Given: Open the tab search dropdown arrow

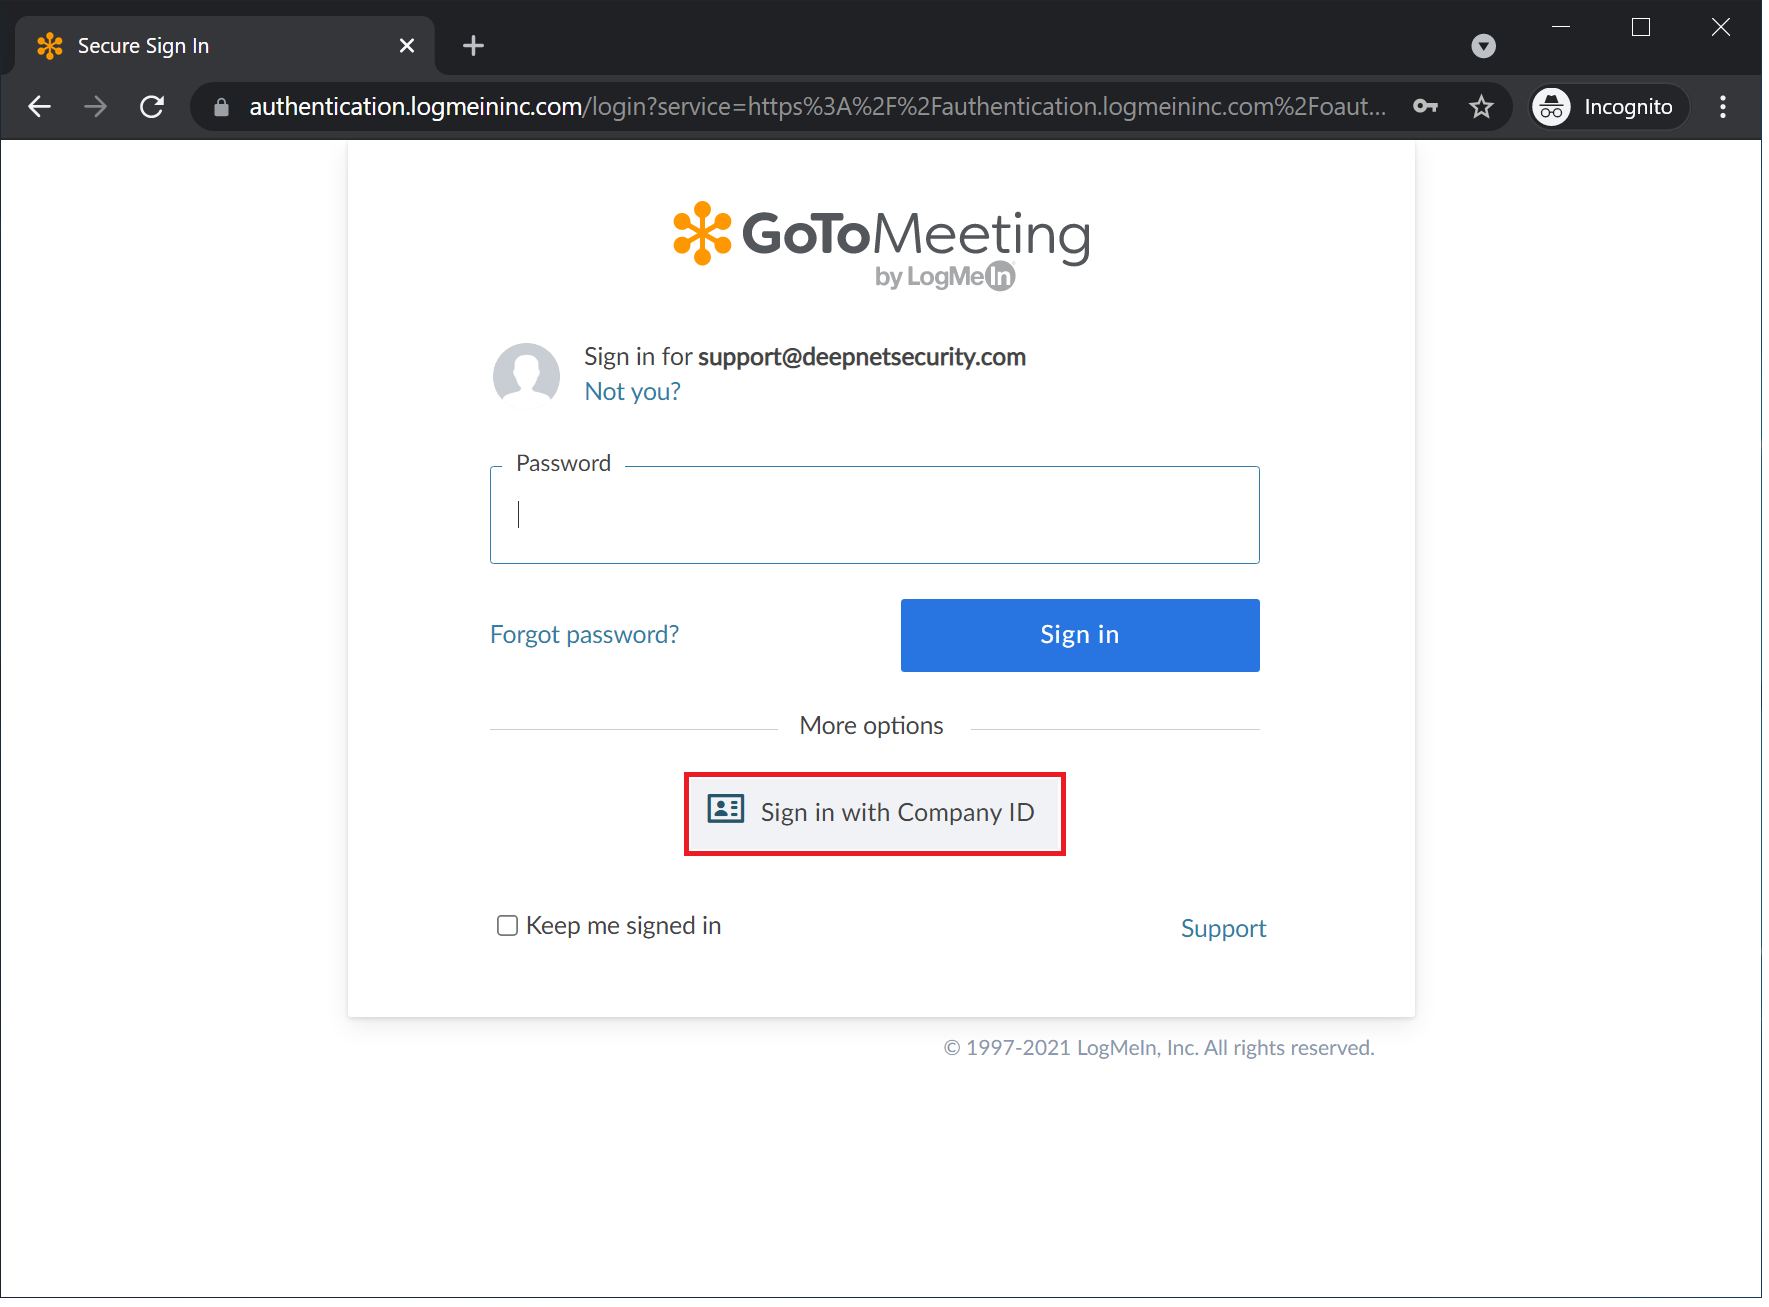Looking at the screenshot, I should tap(1484, 46).
